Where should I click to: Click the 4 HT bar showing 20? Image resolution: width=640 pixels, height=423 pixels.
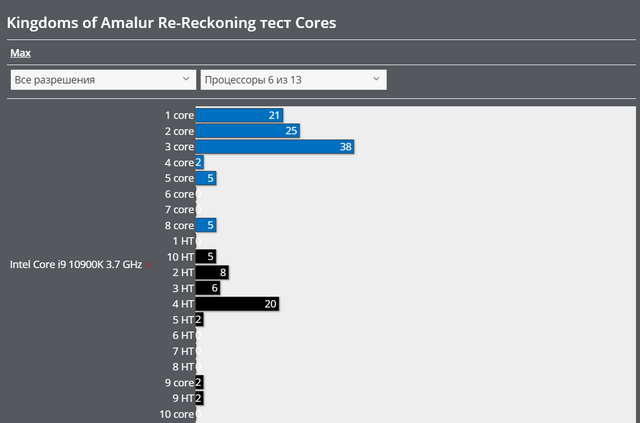(237, 304)
